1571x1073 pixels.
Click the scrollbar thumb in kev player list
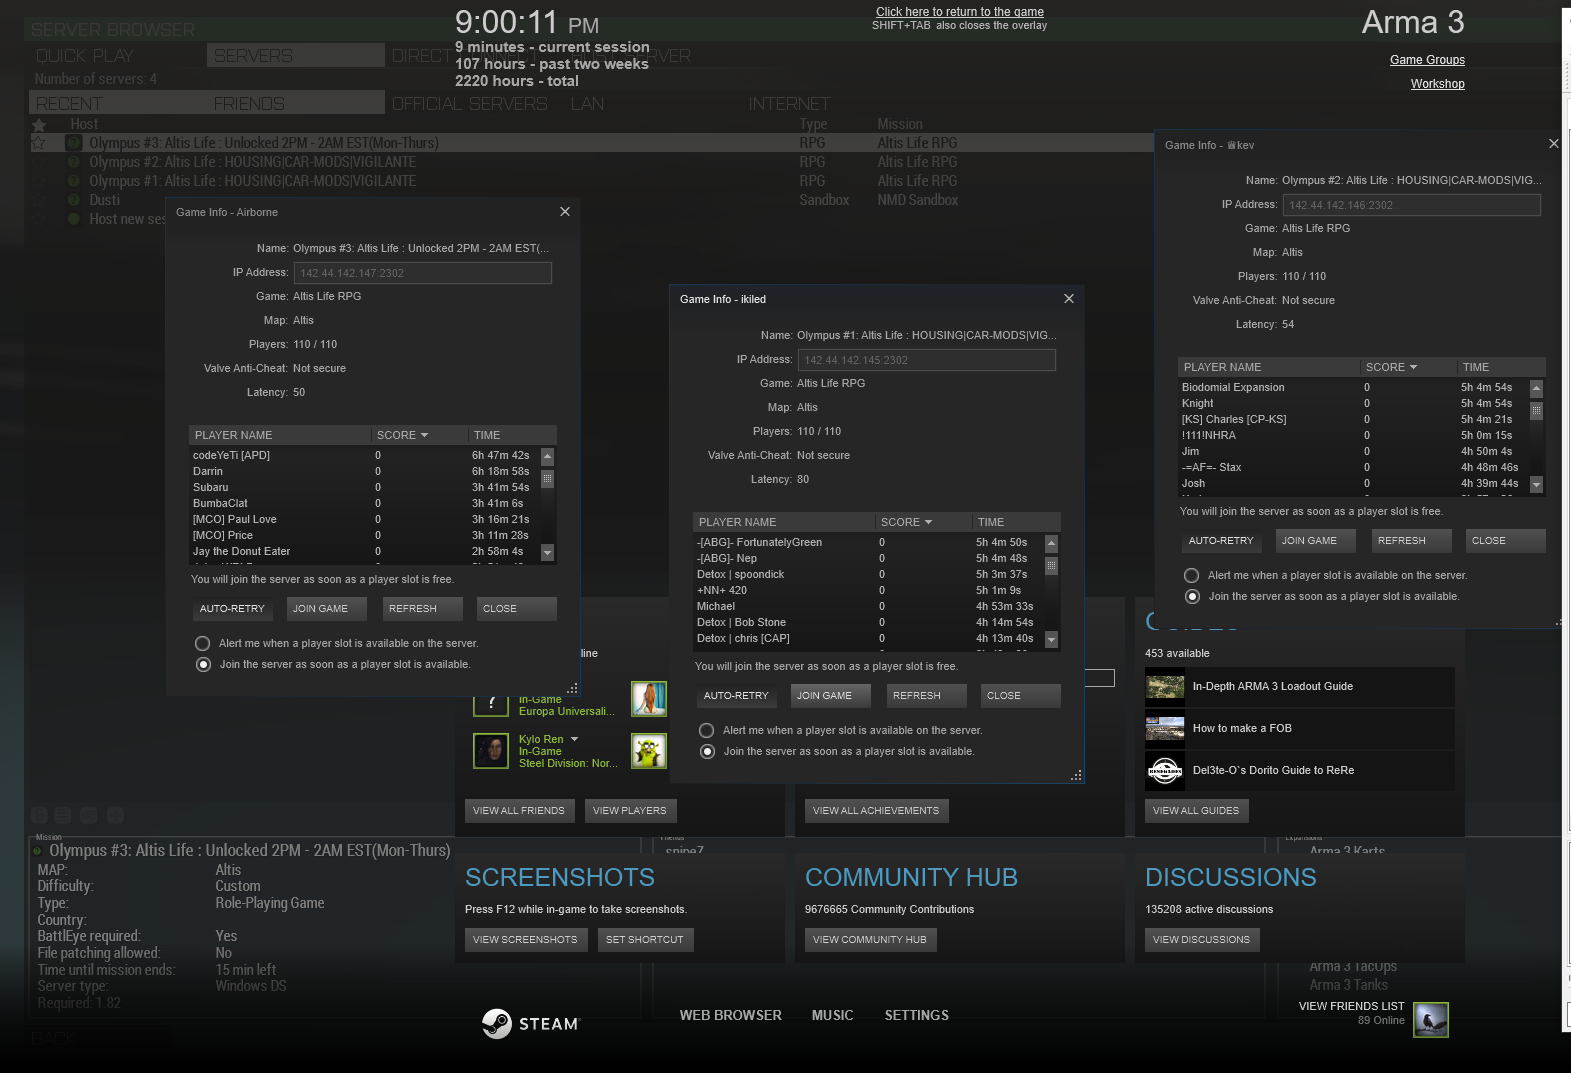click(1536, 411)
